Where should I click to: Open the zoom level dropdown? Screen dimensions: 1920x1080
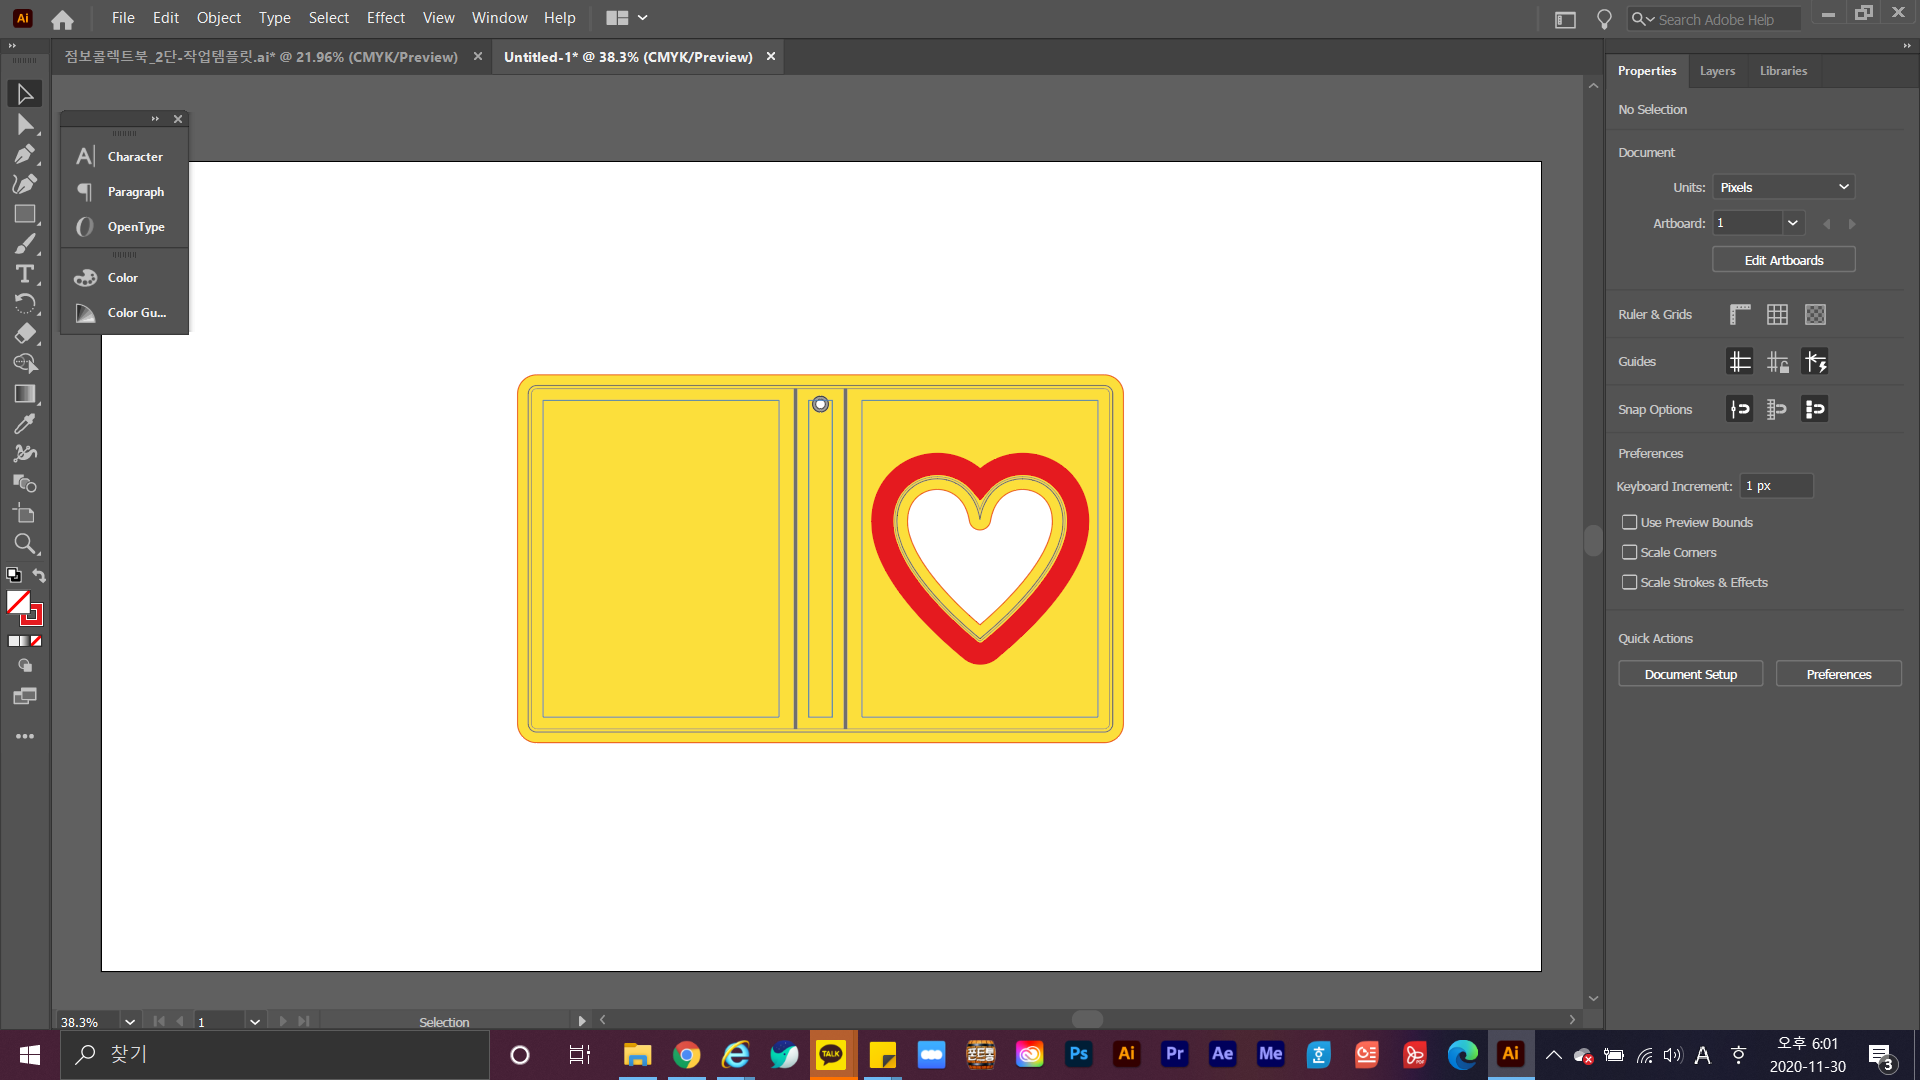point(129,1021)
